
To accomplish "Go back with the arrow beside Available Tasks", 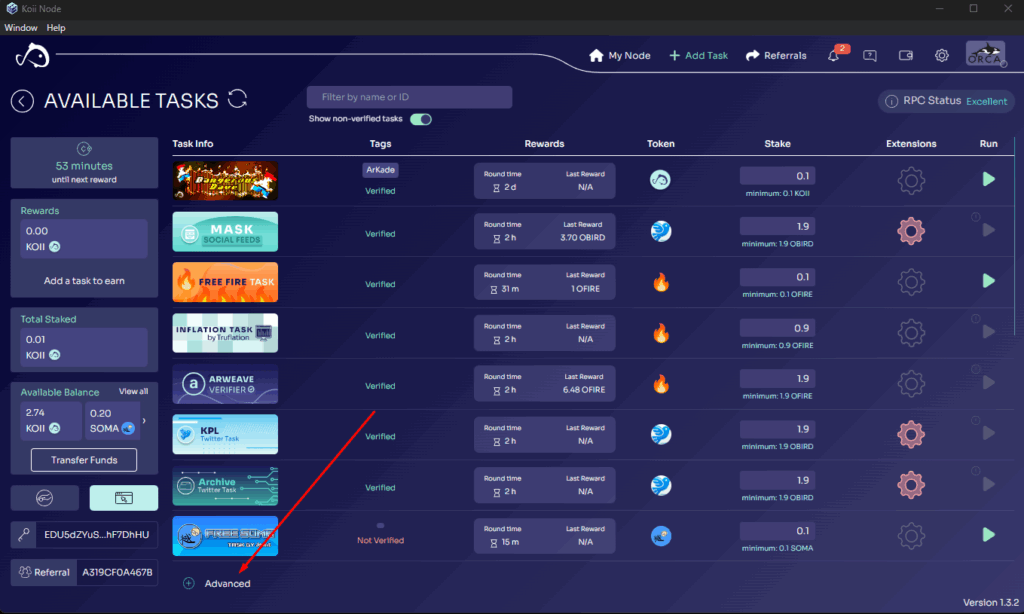I will (22, 101).
